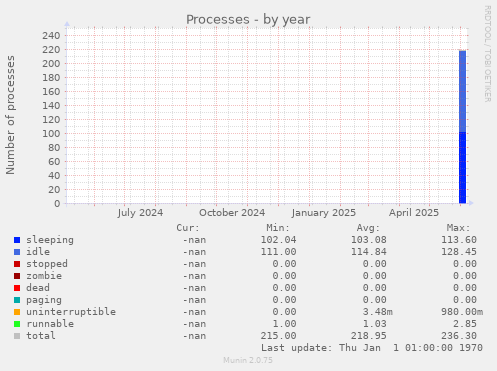The image size is (497, 371).
Task: Click the 'Cur:' column header
Action: click(188, 228)
